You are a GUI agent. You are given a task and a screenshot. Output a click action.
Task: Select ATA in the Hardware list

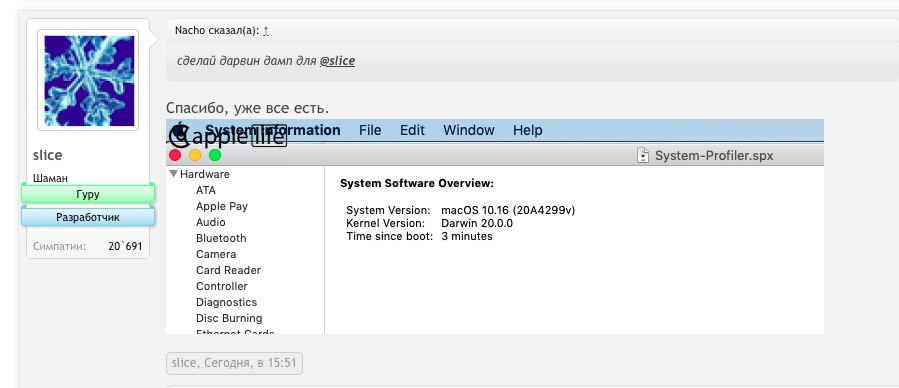point(206,190)
